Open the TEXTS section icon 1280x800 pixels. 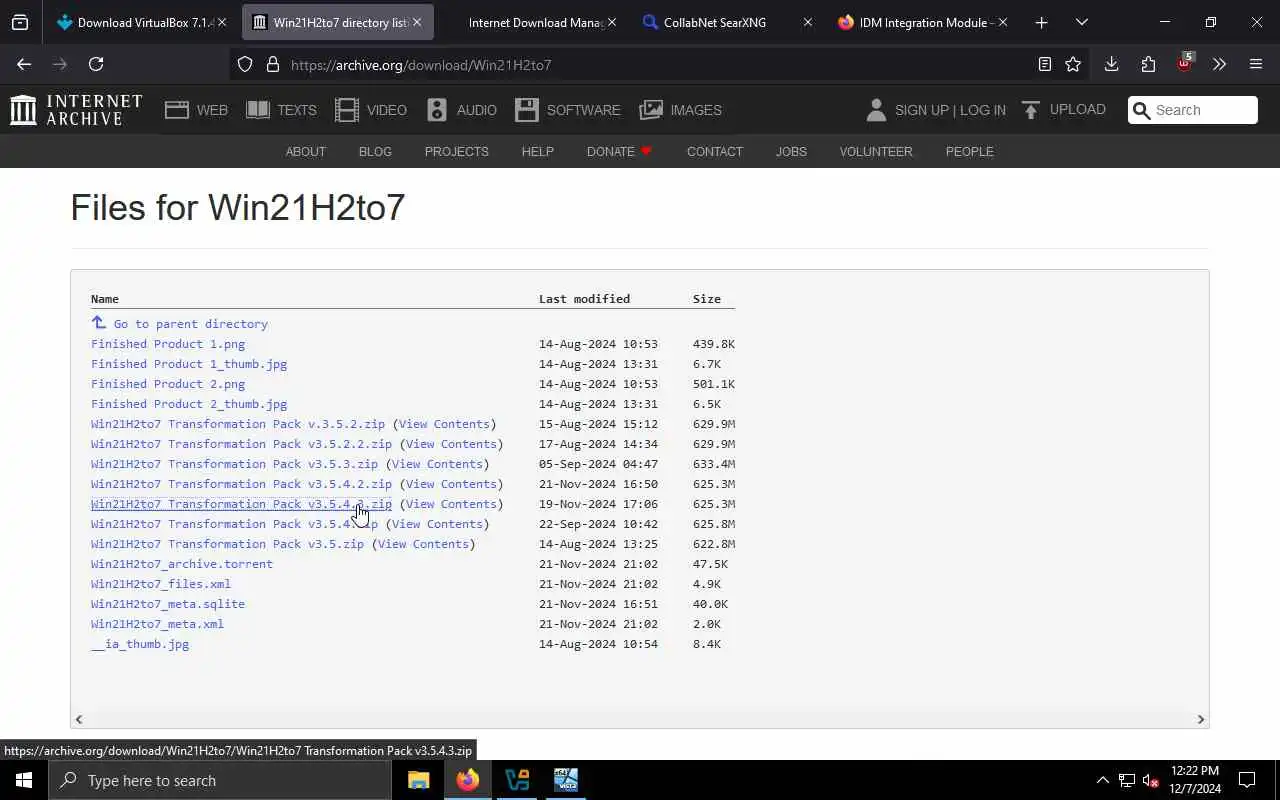pos(258,110)
